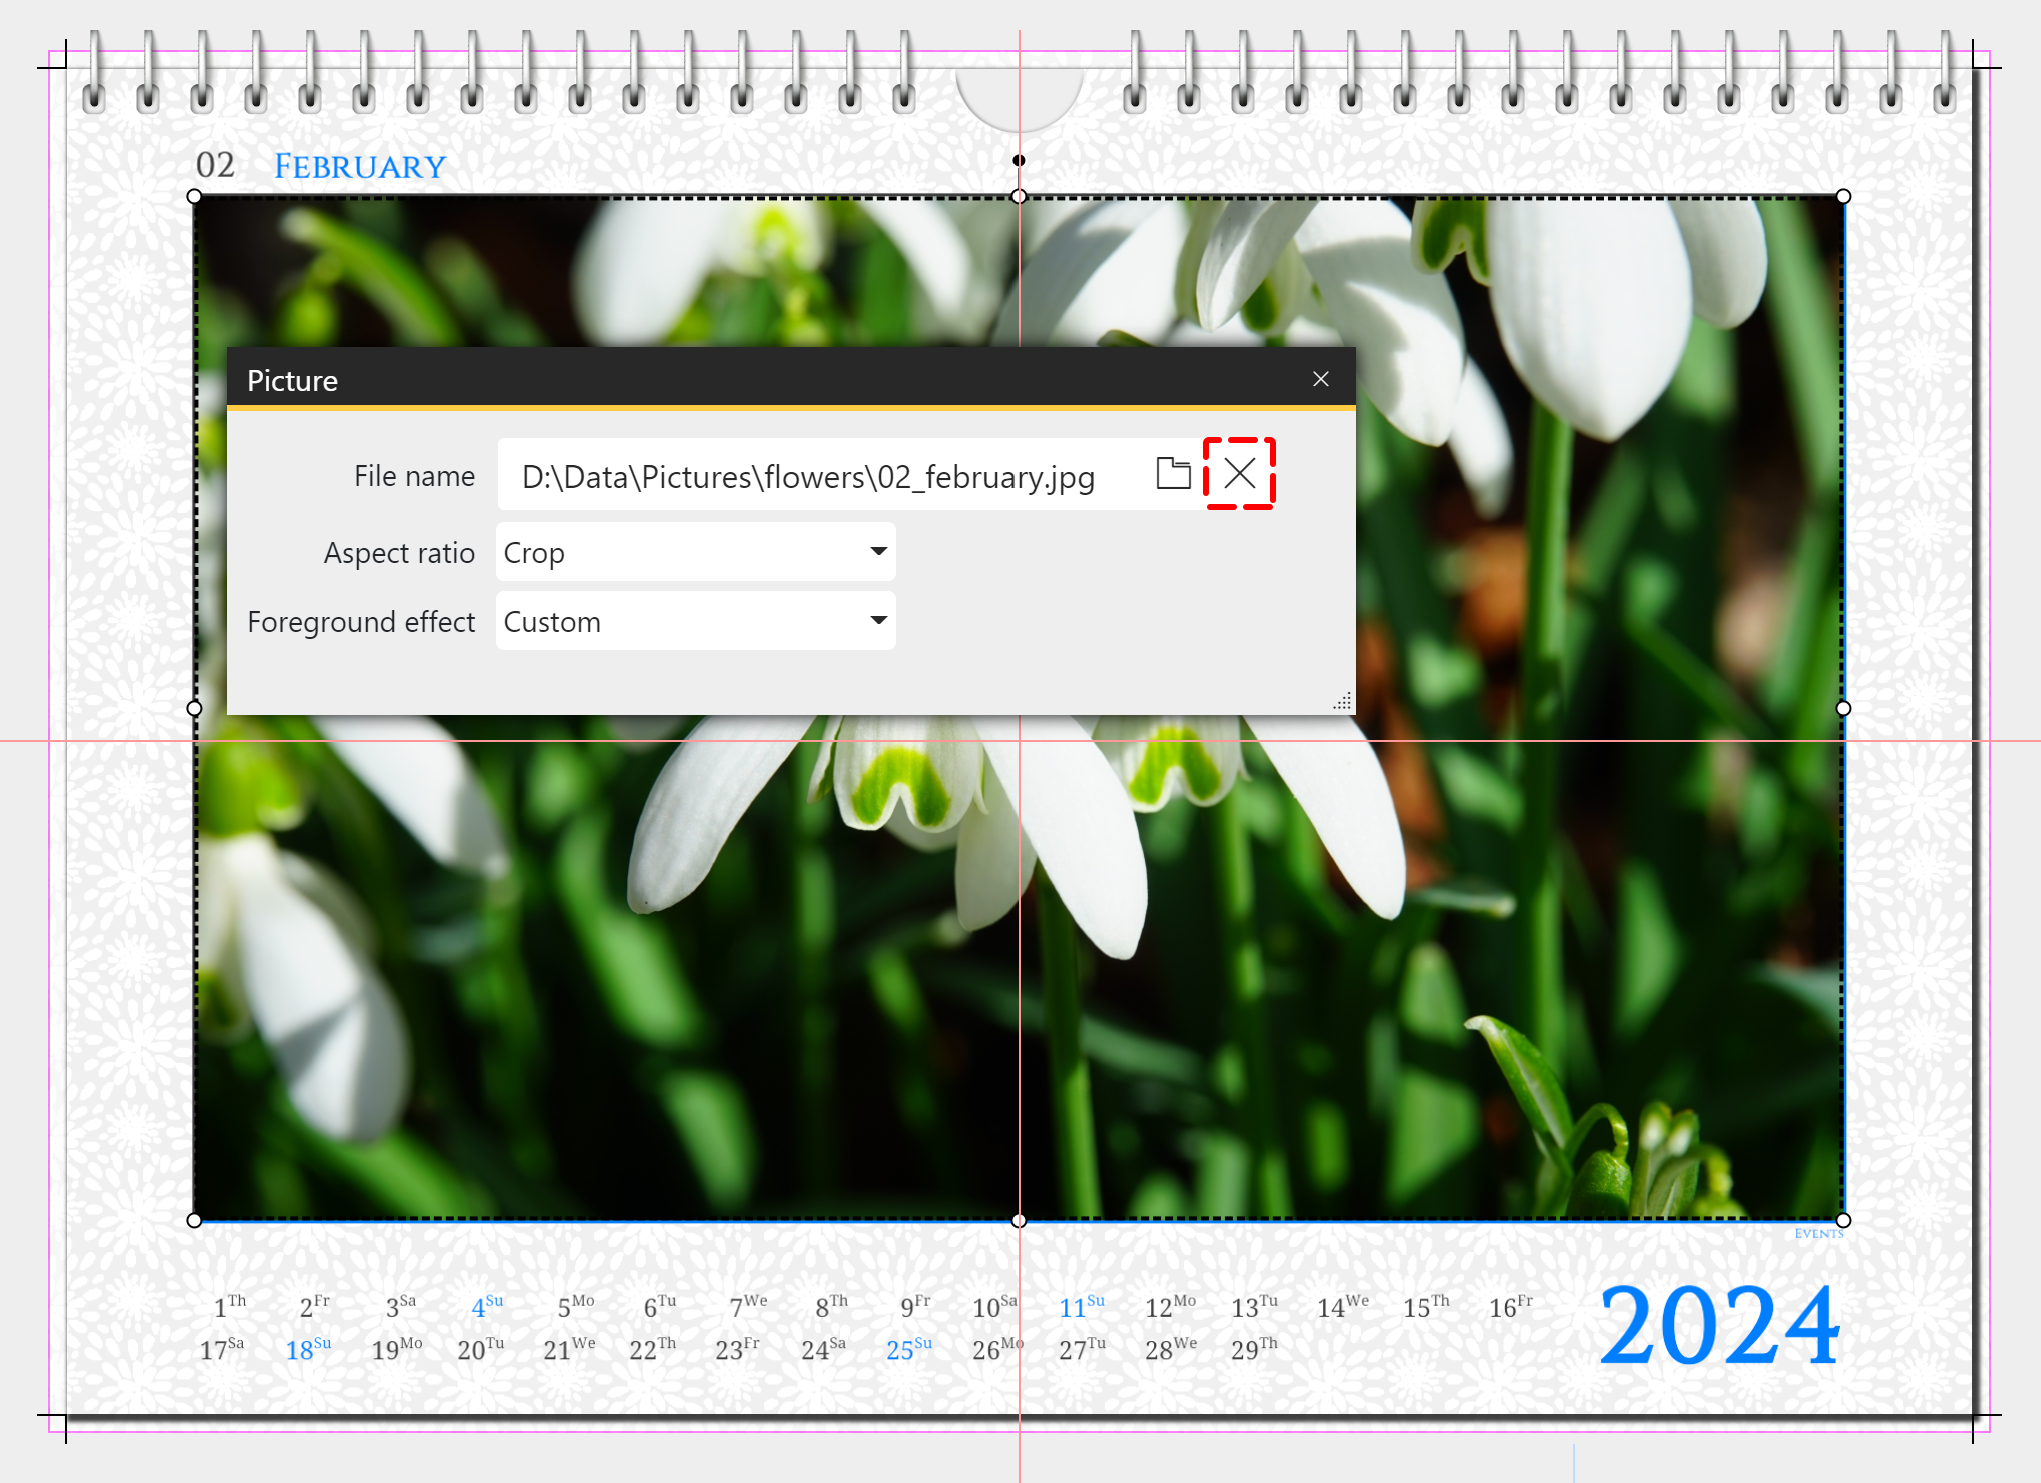Screen dimensions: 2041x1483
Task: Click the browse folder icon for file
Action: pos(1173,475)
